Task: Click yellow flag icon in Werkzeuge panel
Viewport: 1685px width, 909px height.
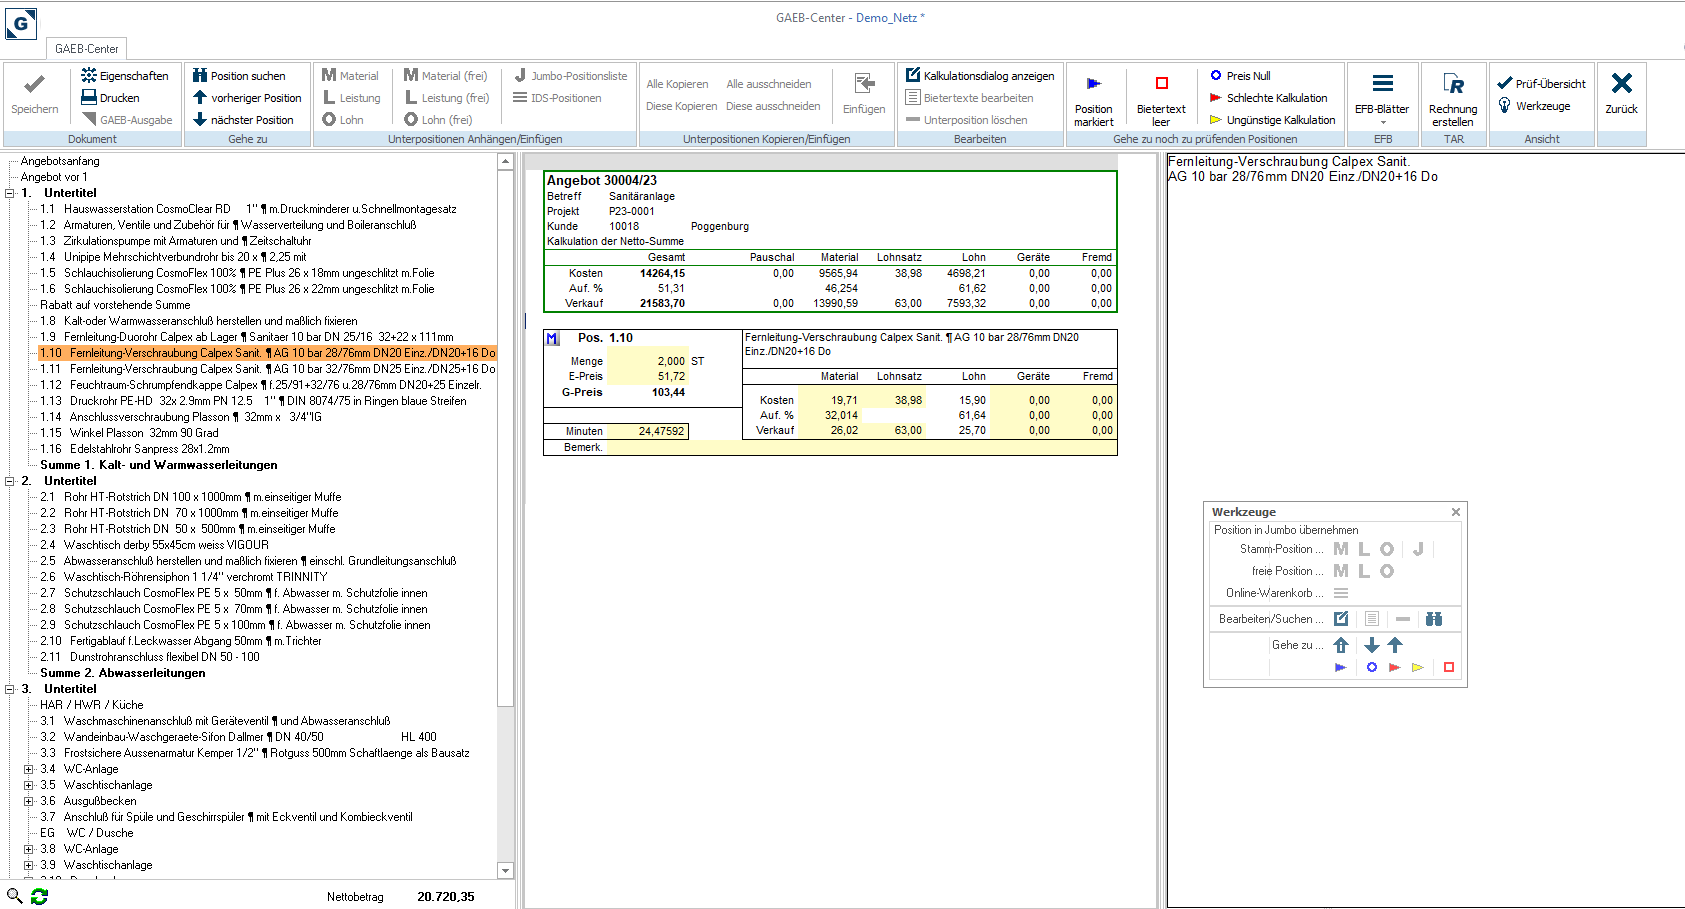Action: pyautogui.click(x=1417, y=667)
